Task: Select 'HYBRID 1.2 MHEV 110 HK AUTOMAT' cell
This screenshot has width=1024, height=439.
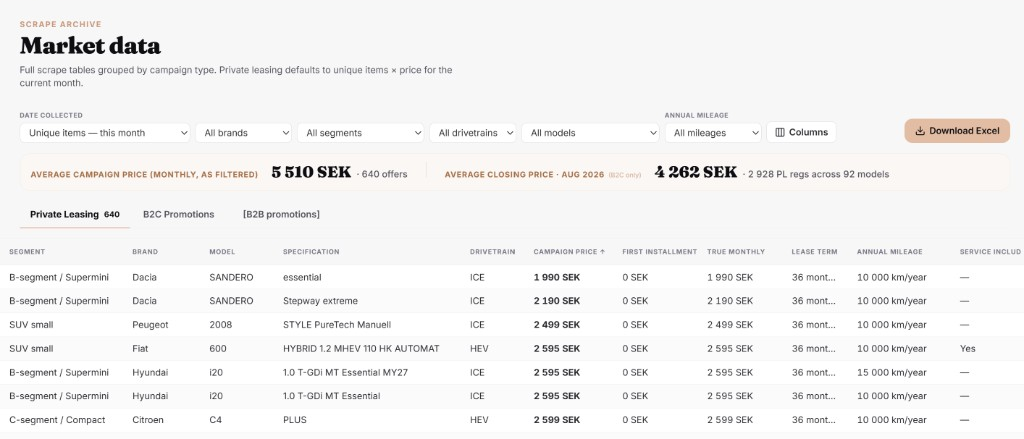Action: coord(361,349)
